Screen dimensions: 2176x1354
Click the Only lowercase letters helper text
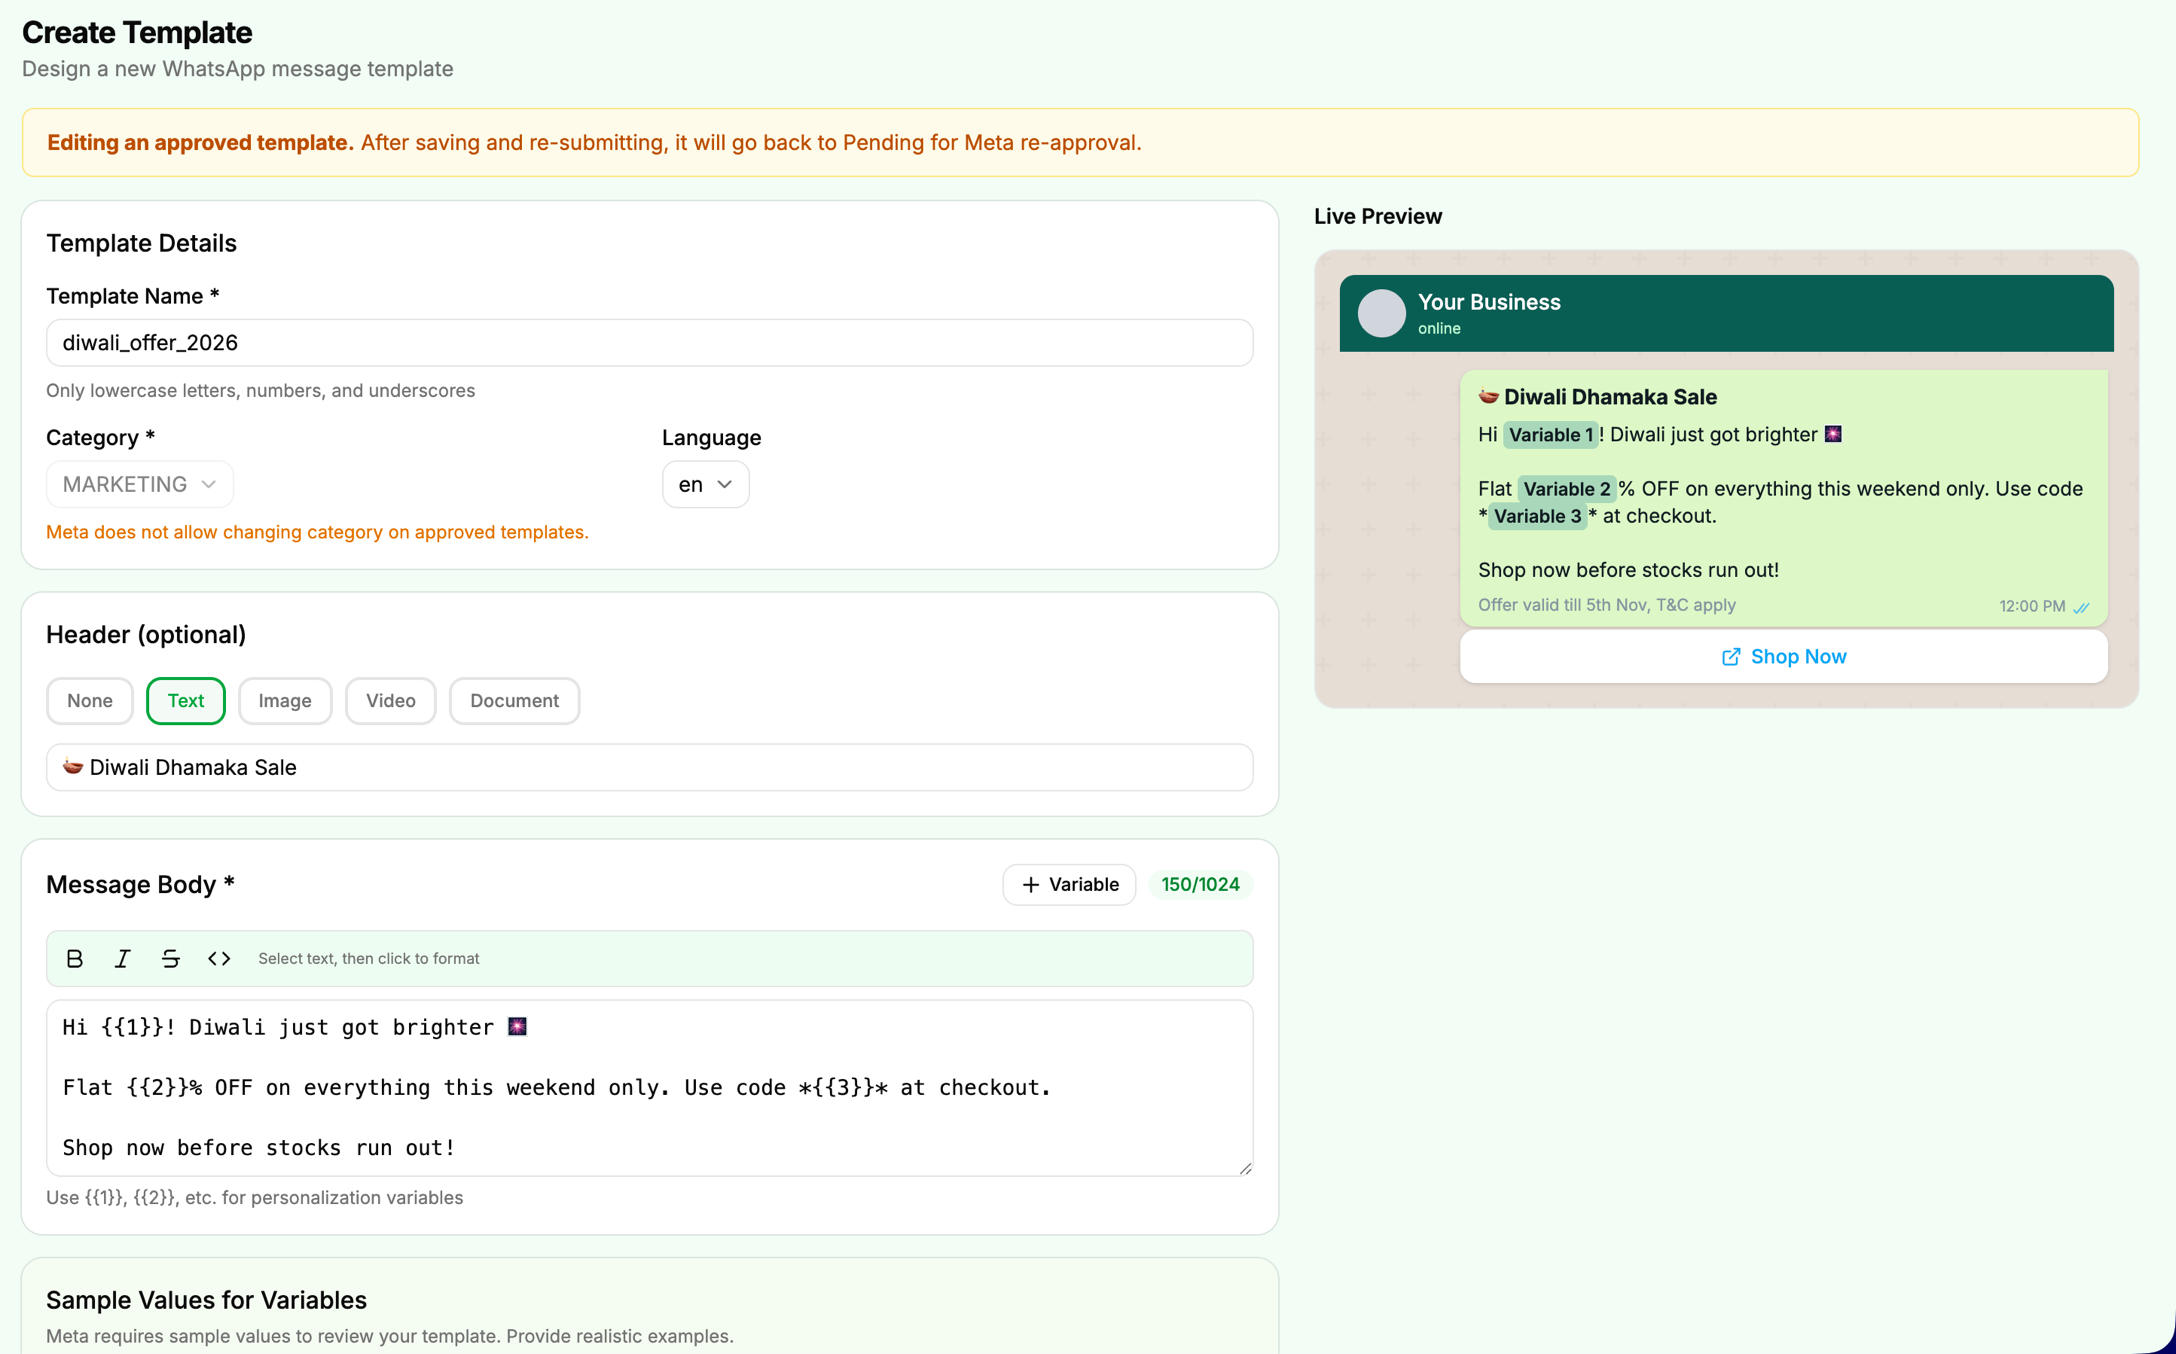[x=260, y=391]
